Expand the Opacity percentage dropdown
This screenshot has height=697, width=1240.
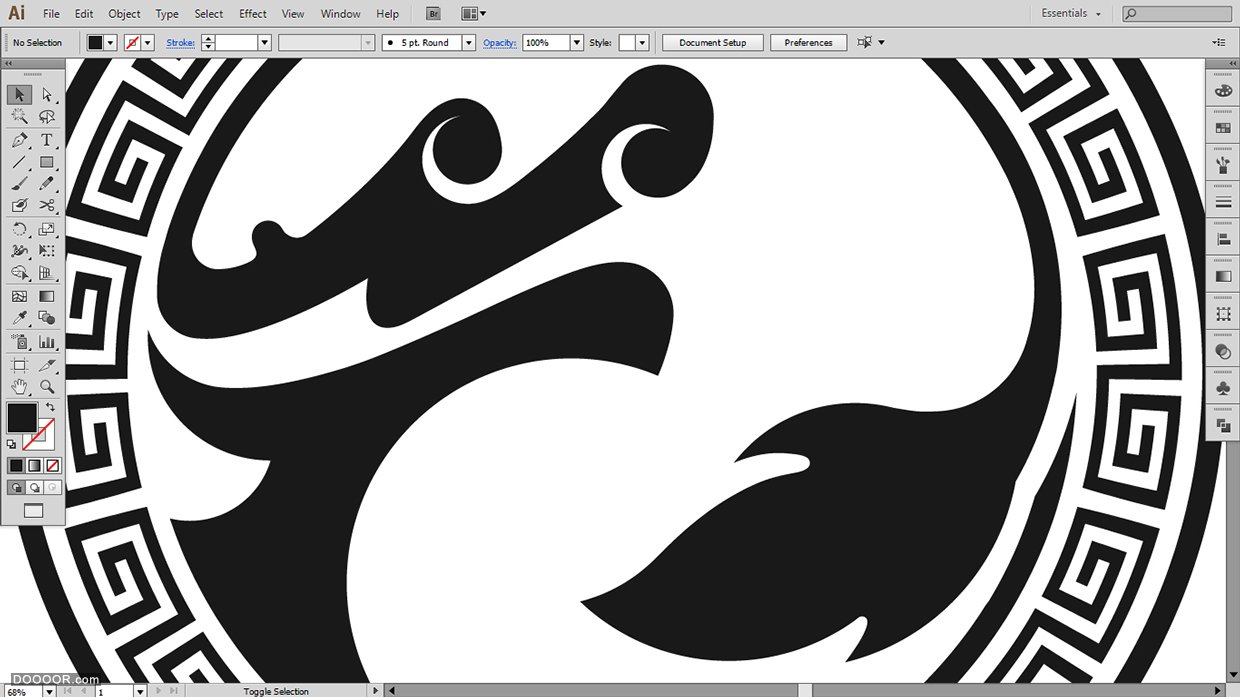pos(577,43)
